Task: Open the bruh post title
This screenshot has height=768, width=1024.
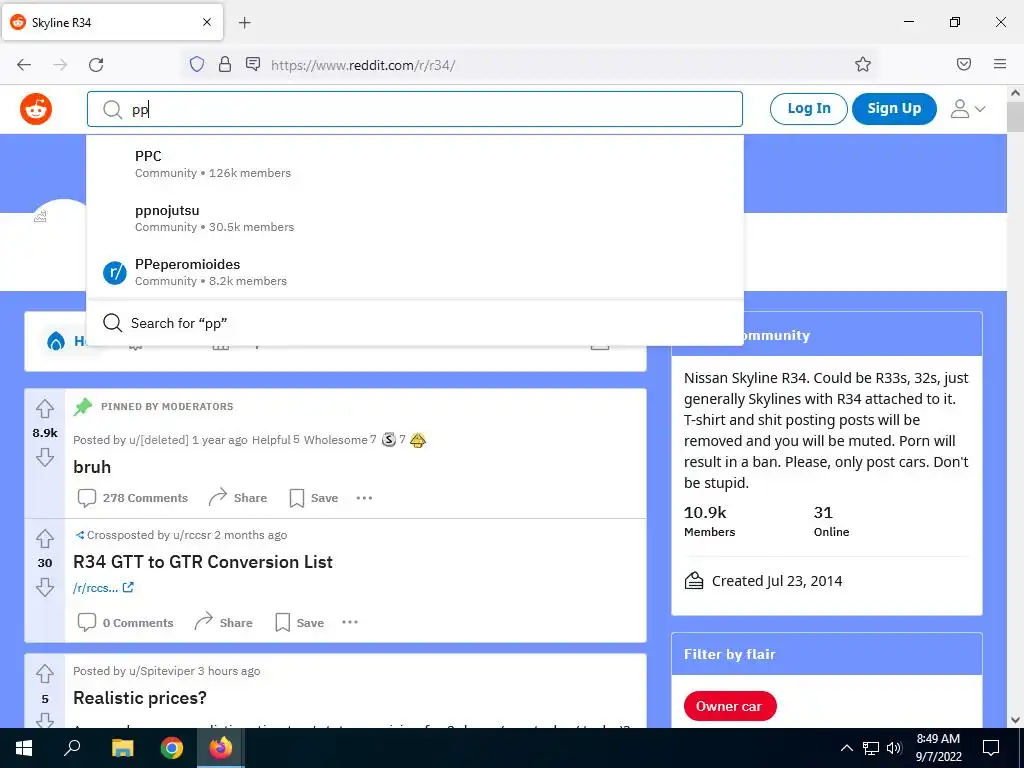Action: point(92,468)
